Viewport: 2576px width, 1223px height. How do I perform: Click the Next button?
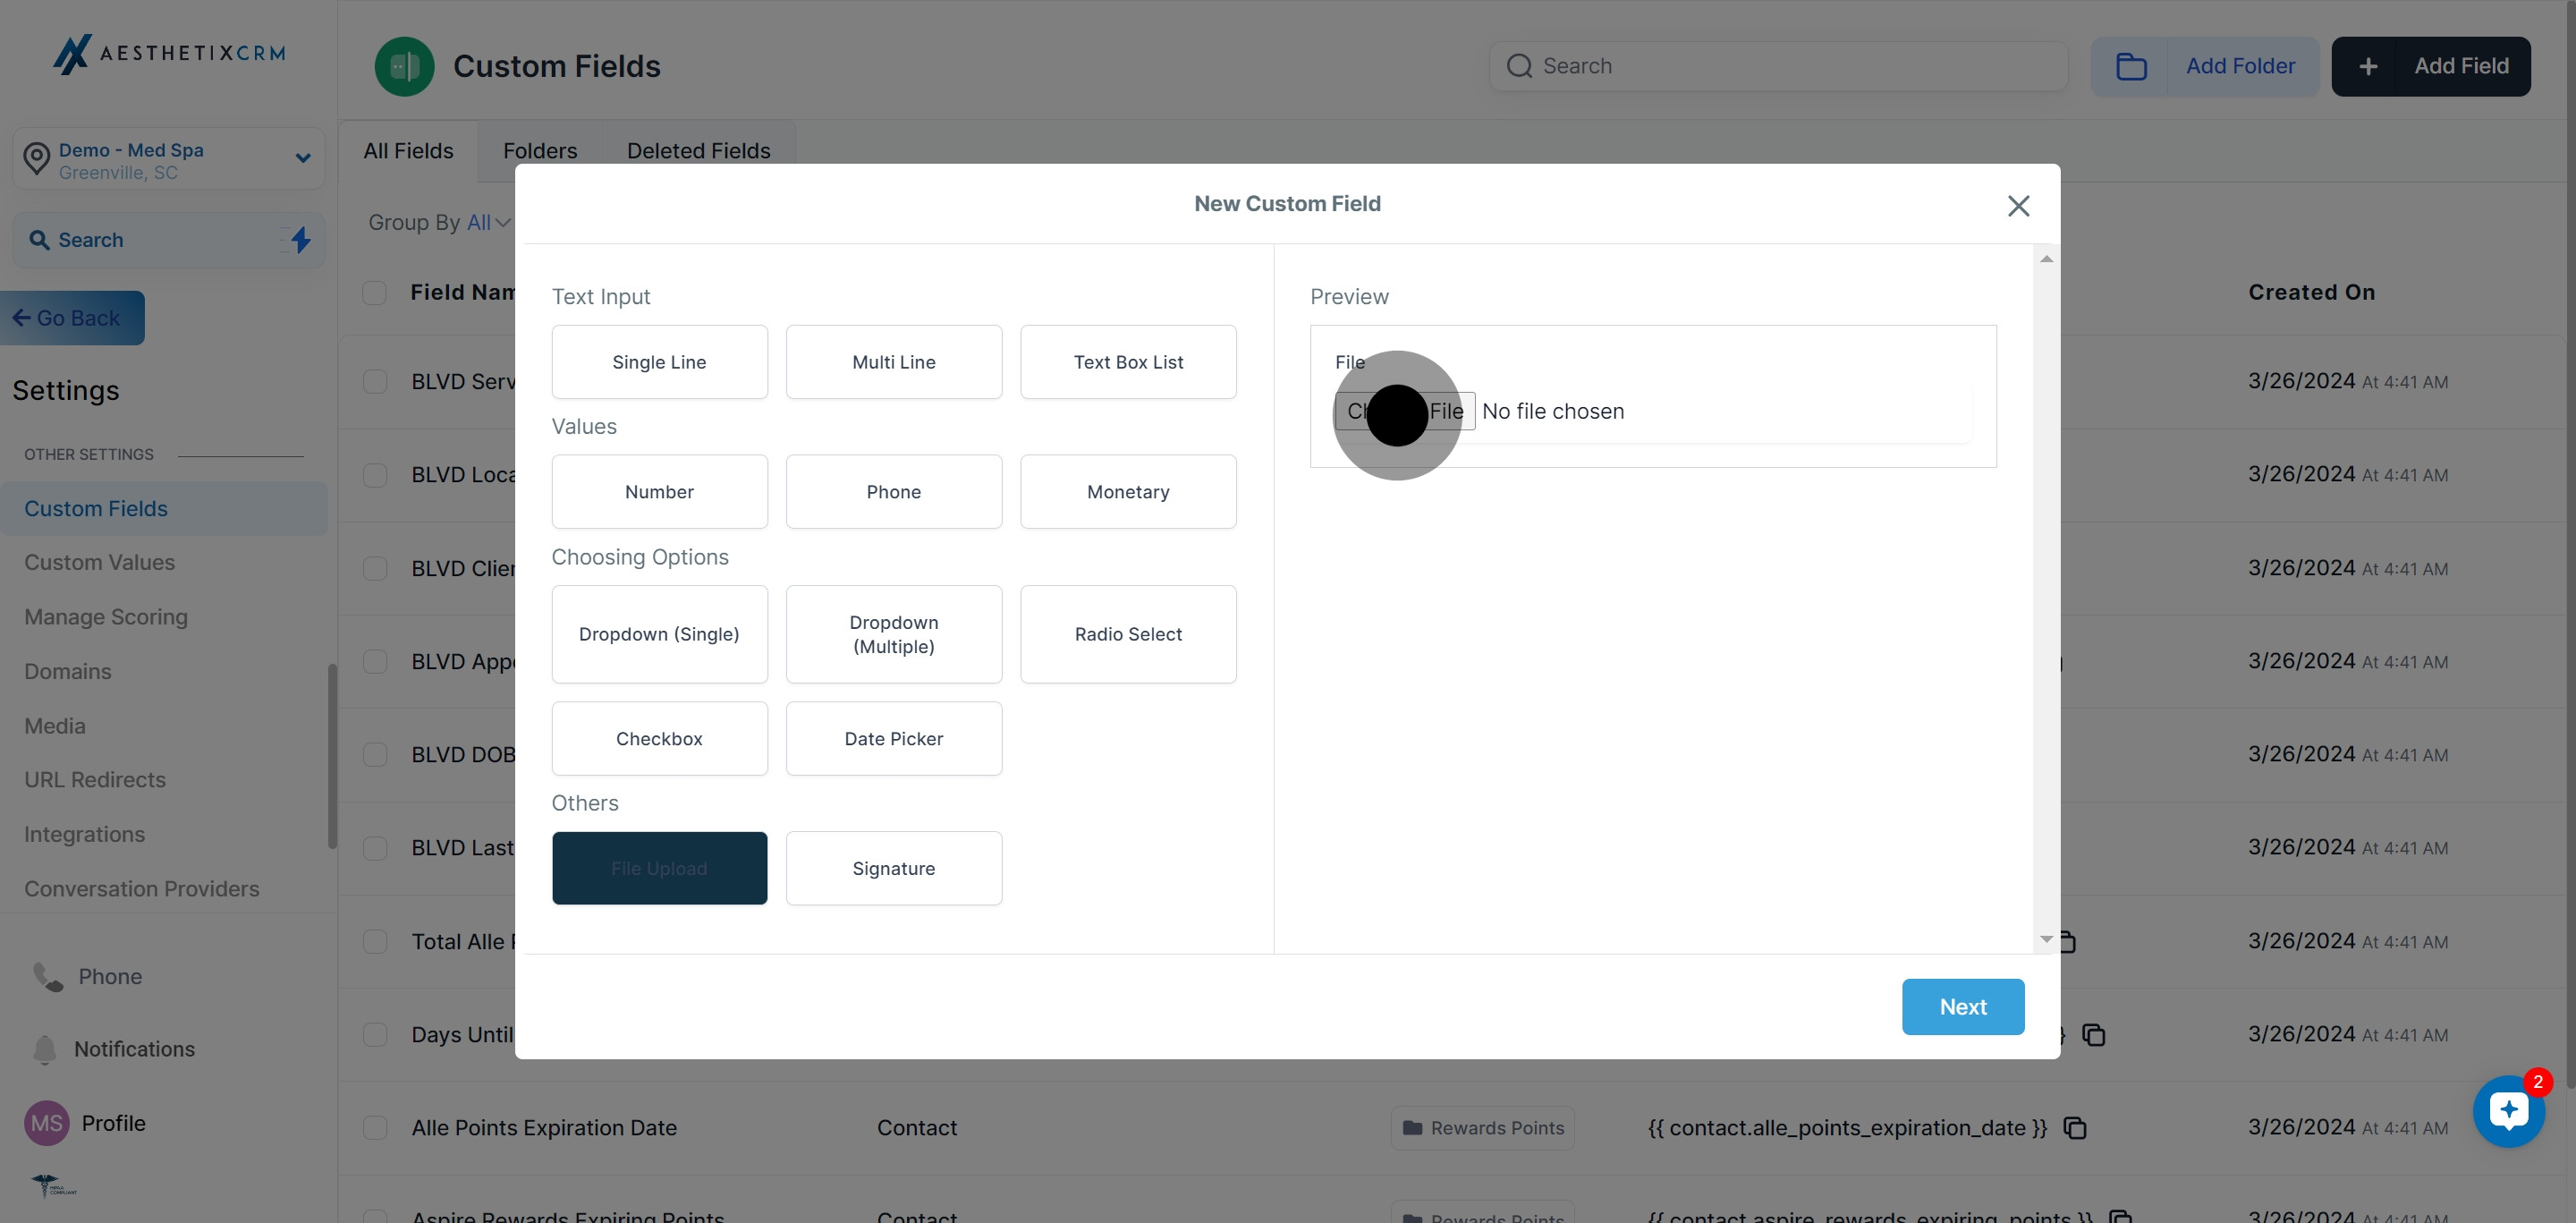[x=1962, y=1006]
